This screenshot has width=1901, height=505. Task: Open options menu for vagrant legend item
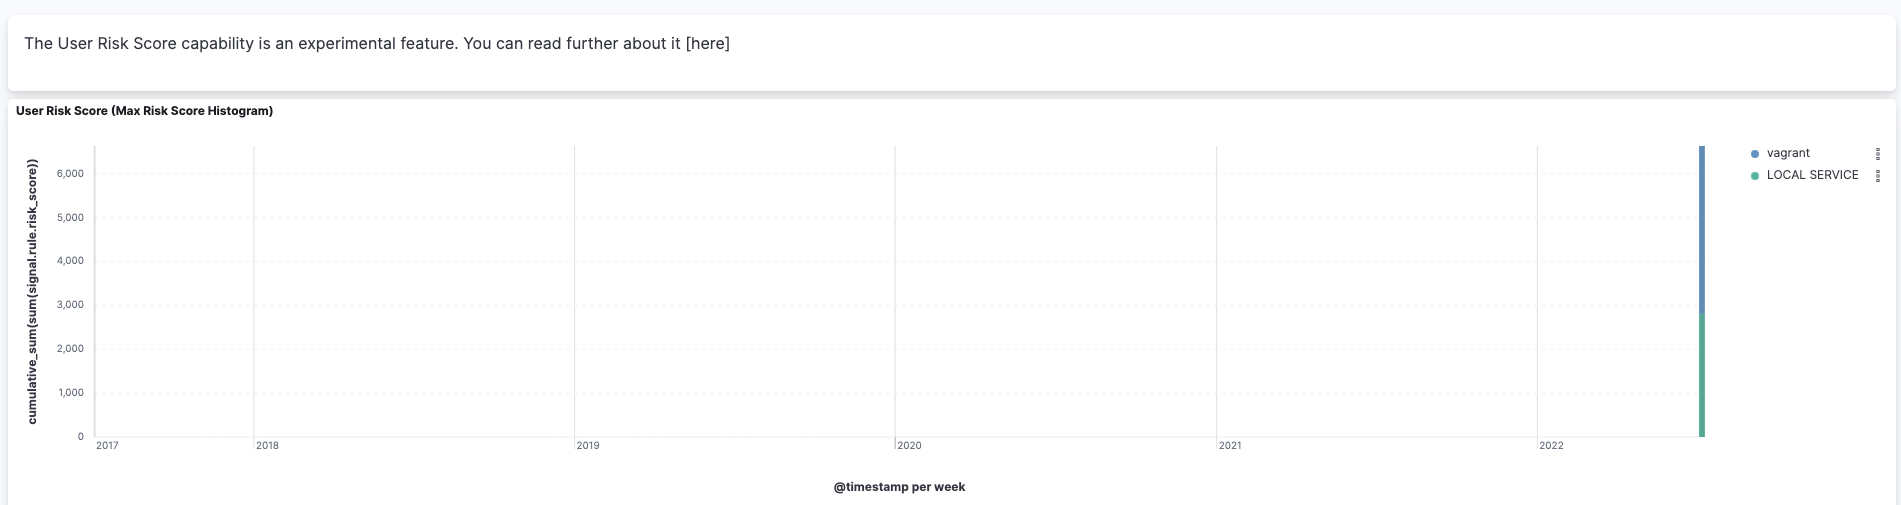(x=1878, y=154)
